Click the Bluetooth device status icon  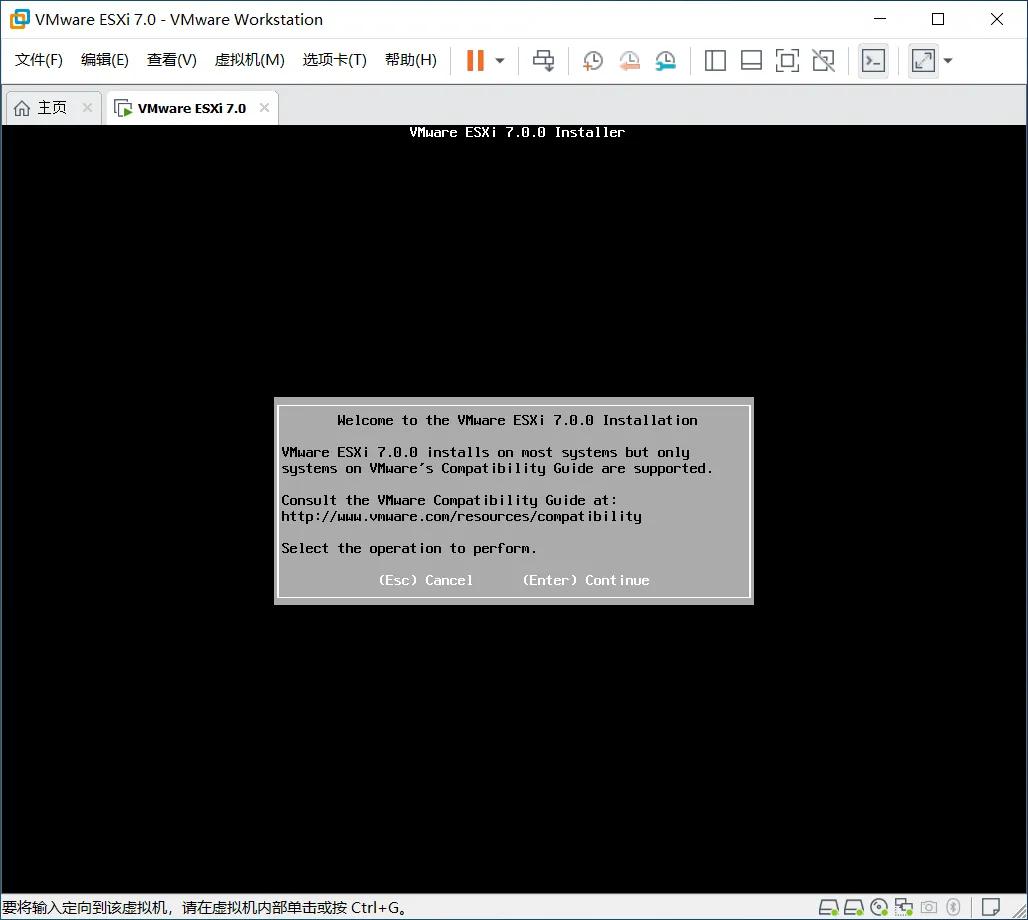954,907
